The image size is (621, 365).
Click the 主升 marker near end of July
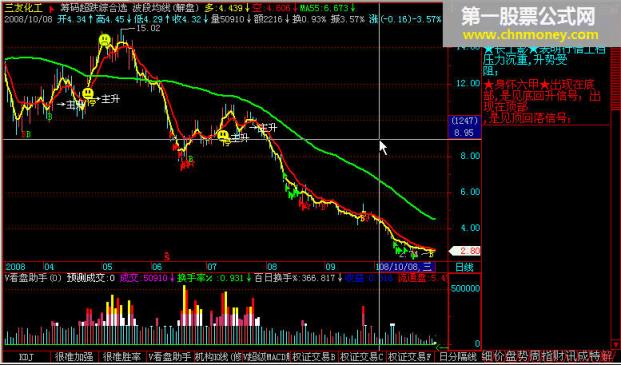267,127
